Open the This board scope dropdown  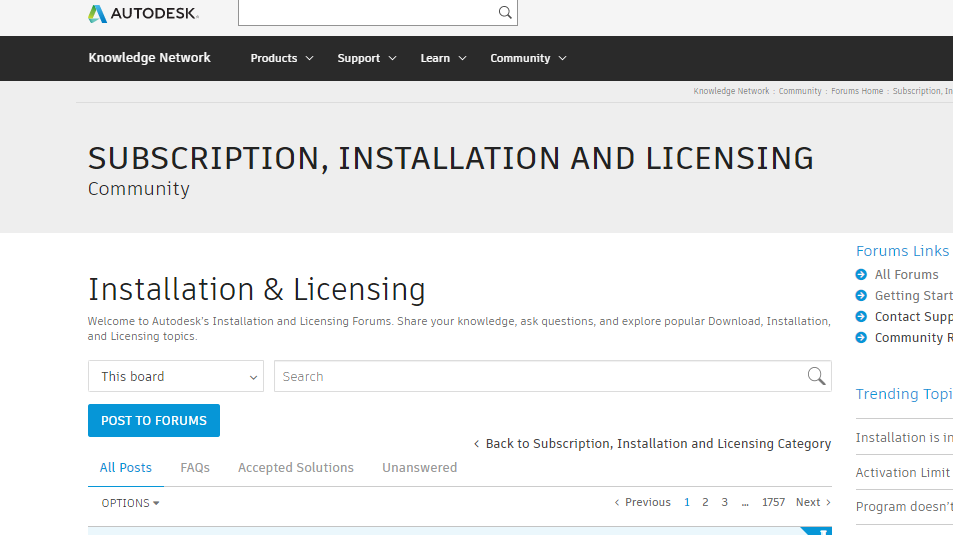(x=176, y=376)
